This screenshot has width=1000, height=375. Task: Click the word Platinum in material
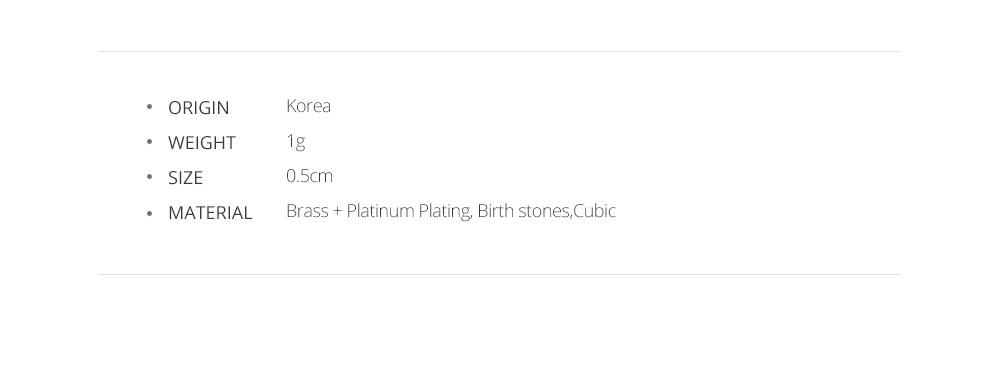tap(380, 211)
